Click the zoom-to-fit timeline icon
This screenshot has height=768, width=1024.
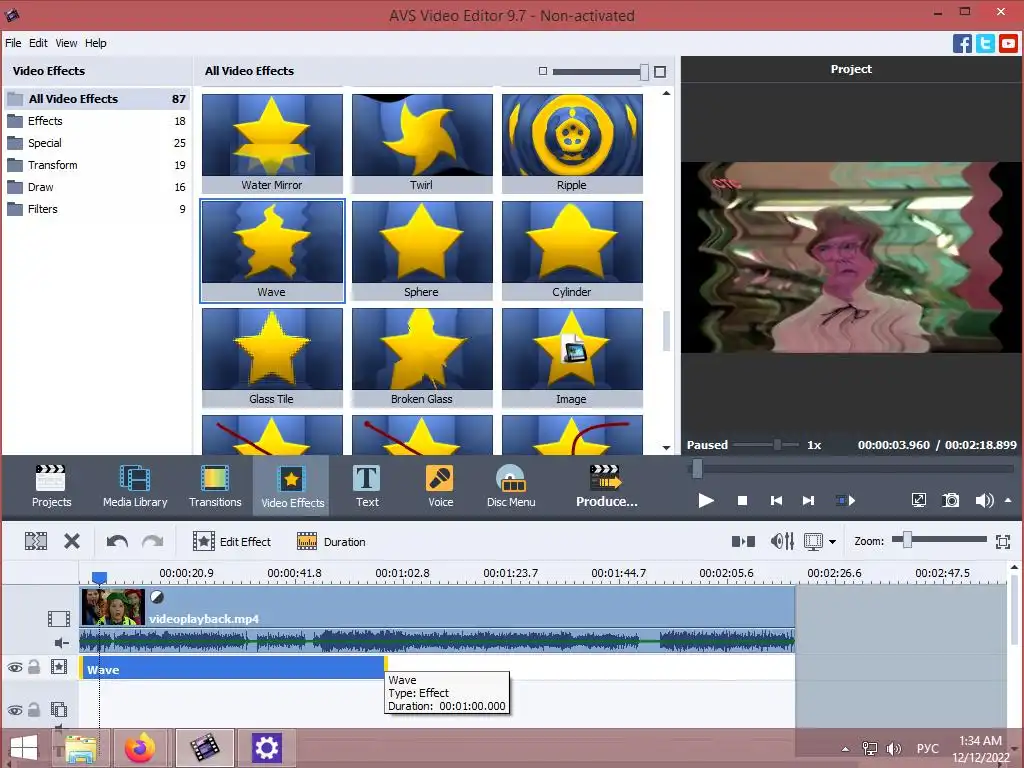[x=1002, y=541]
